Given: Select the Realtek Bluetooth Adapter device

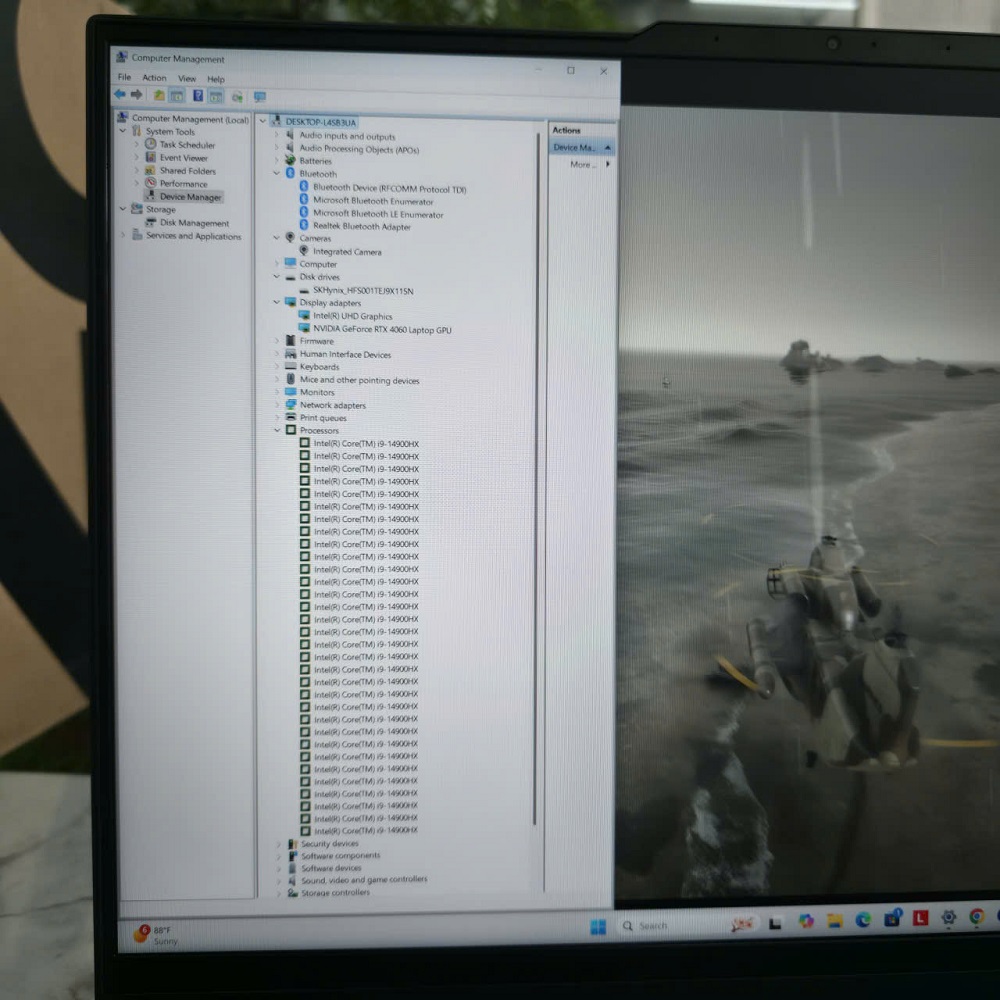Looking at the screenshot, I should [361, 226].
